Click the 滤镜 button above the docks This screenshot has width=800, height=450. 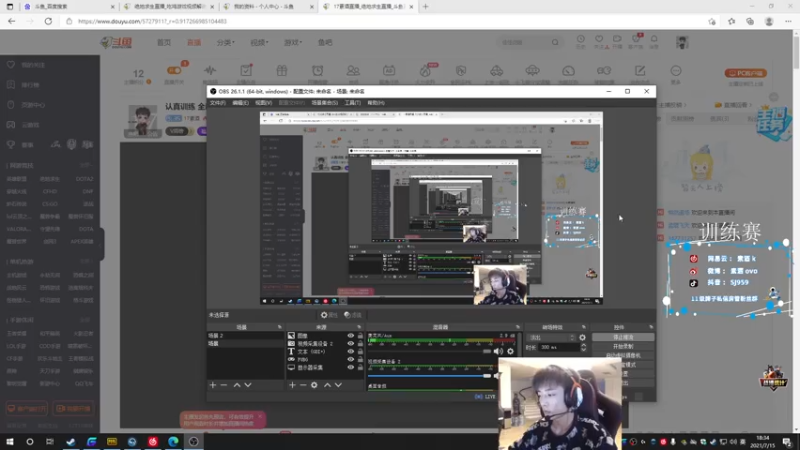click(353, 315)
